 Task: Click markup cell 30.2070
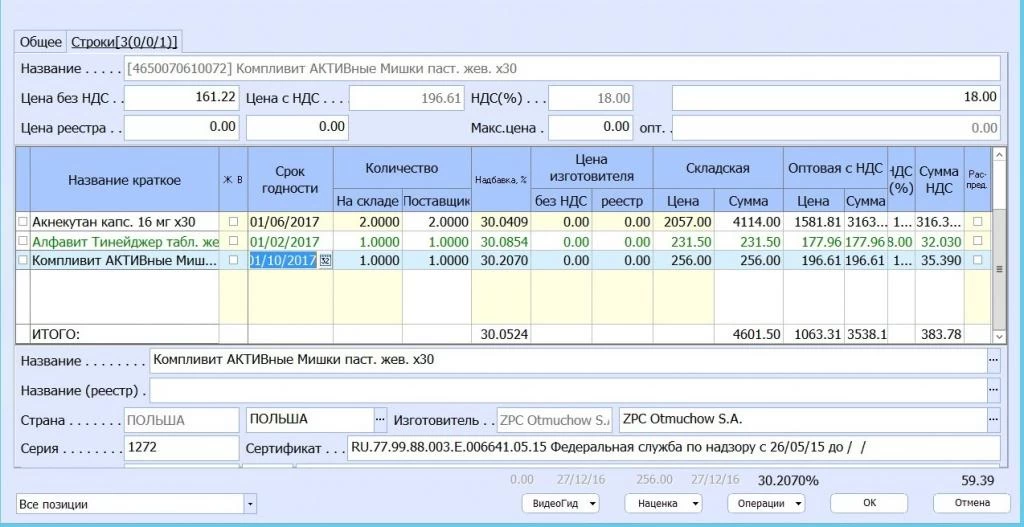[x=501, y=261]
